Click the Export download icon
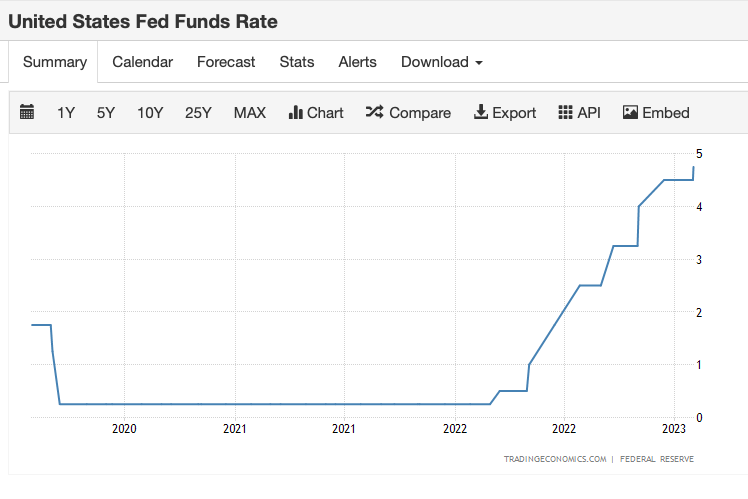The image size is (748, 499). coord(480,113)
